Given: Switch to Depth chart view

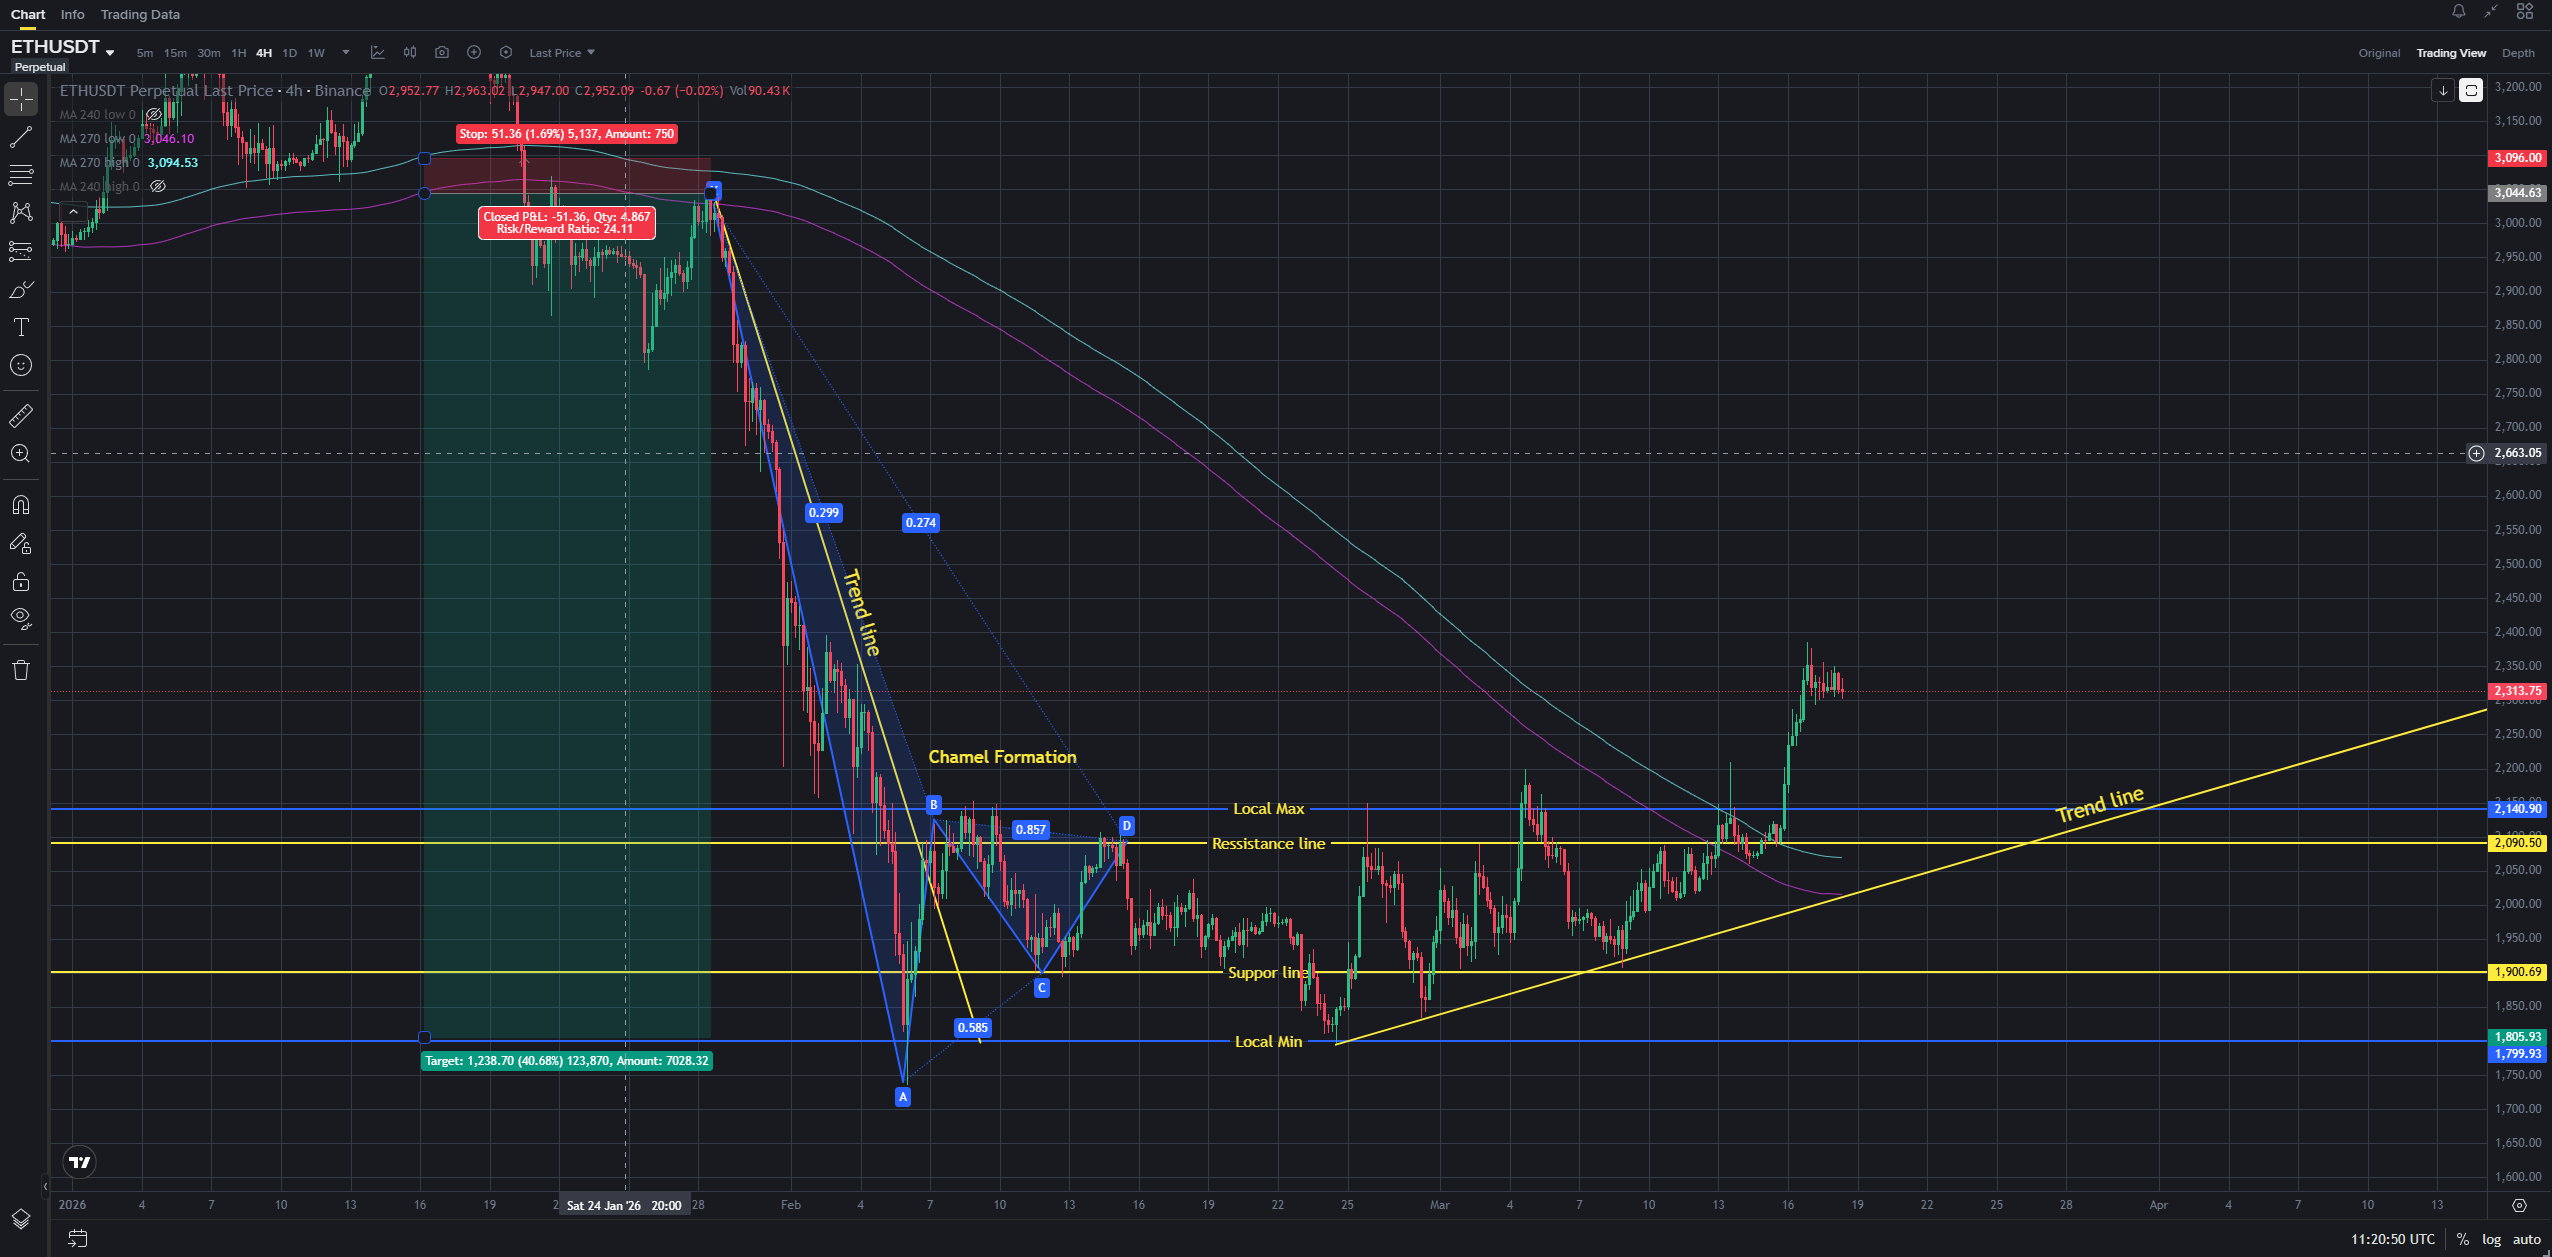Looking at the screenshot, I should tap(2517, 53).
